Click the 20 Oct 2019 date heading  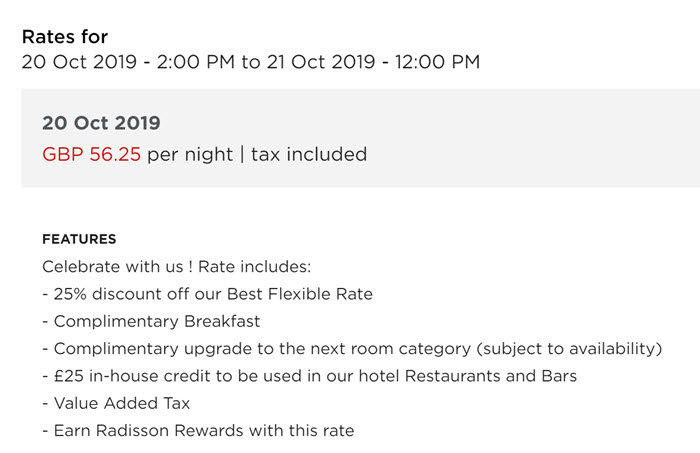coord(101,123)
